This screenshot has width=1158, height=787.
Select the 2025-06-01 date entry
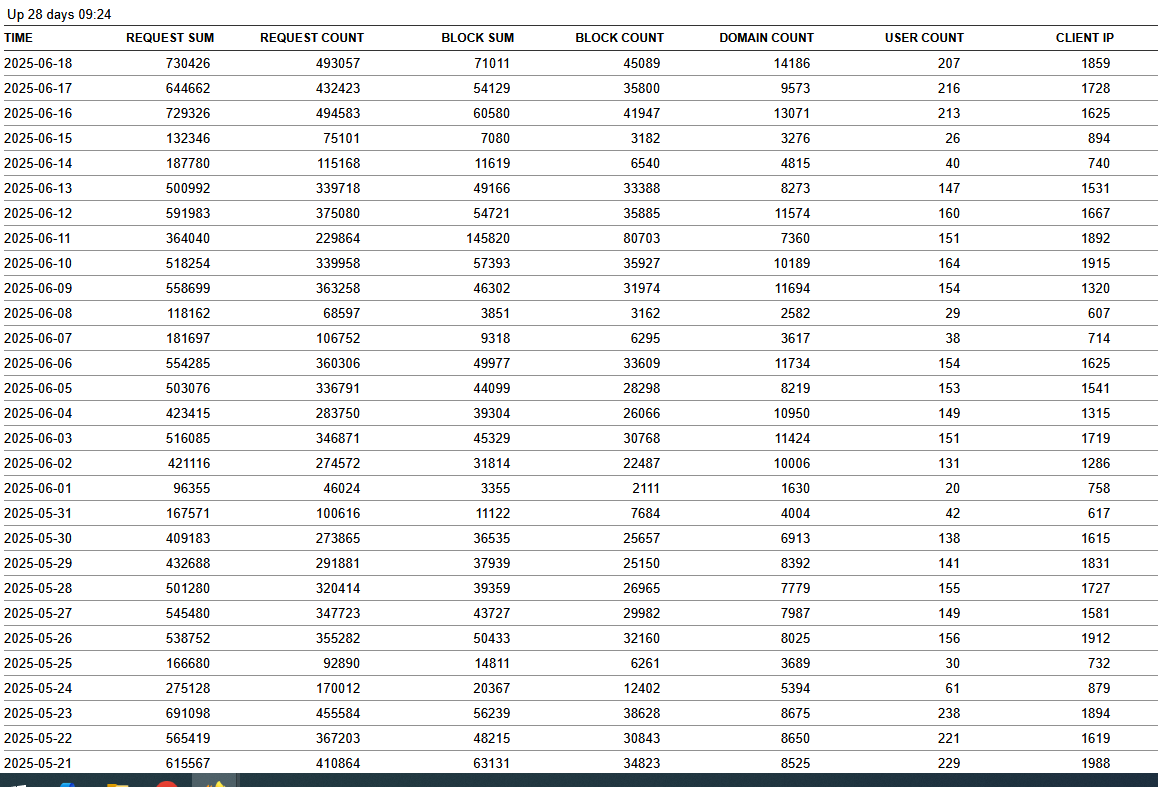pyautogui.click(x=38, y=488)
